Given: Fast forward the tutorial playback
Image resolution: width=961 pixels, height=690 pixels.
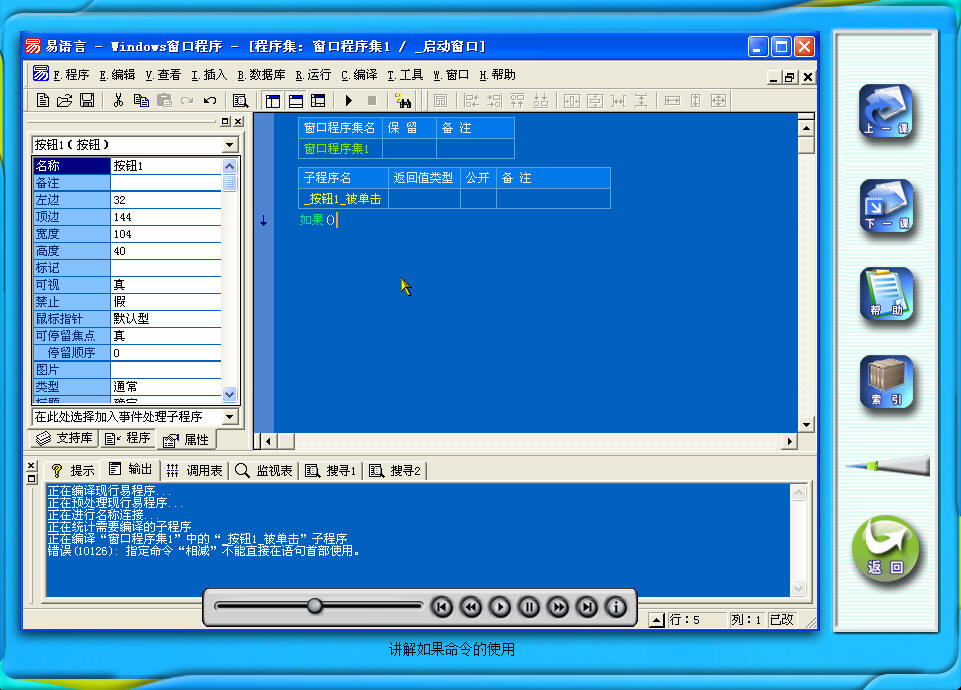Looking at the screenshot, I should (x=558, y=607).
